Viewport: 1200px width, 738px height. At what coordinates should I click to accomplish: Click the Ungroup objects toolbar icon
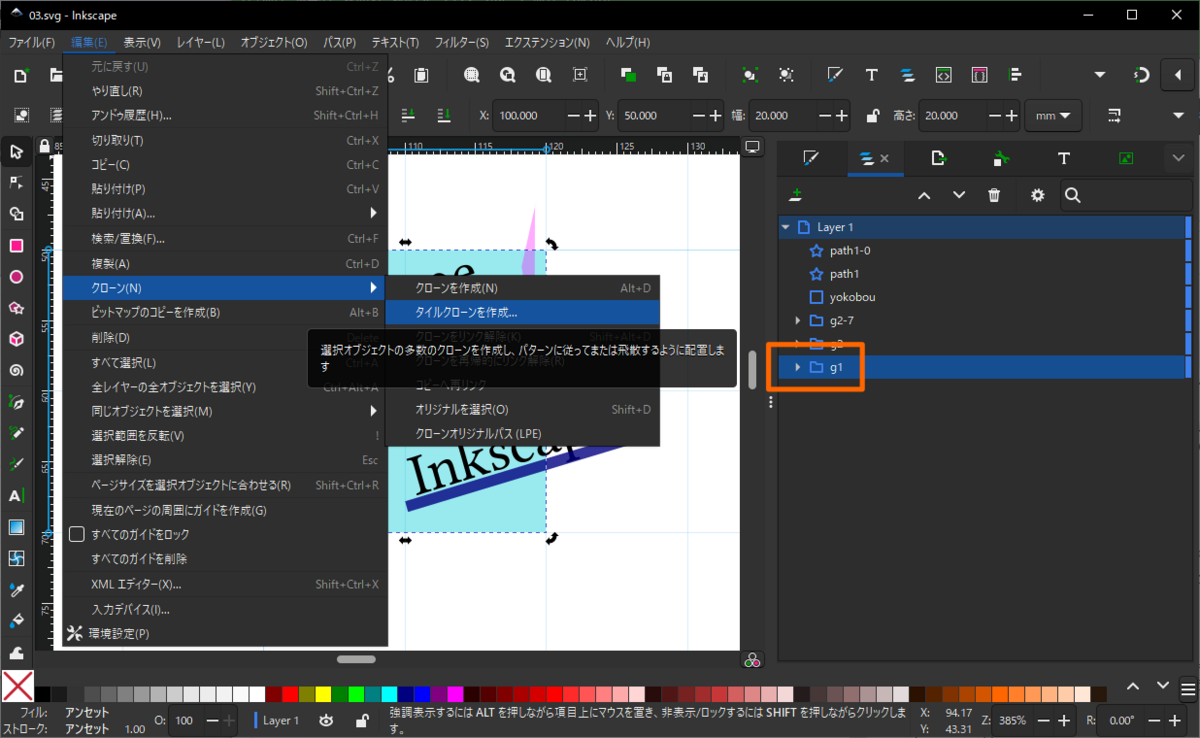[787, 75]
